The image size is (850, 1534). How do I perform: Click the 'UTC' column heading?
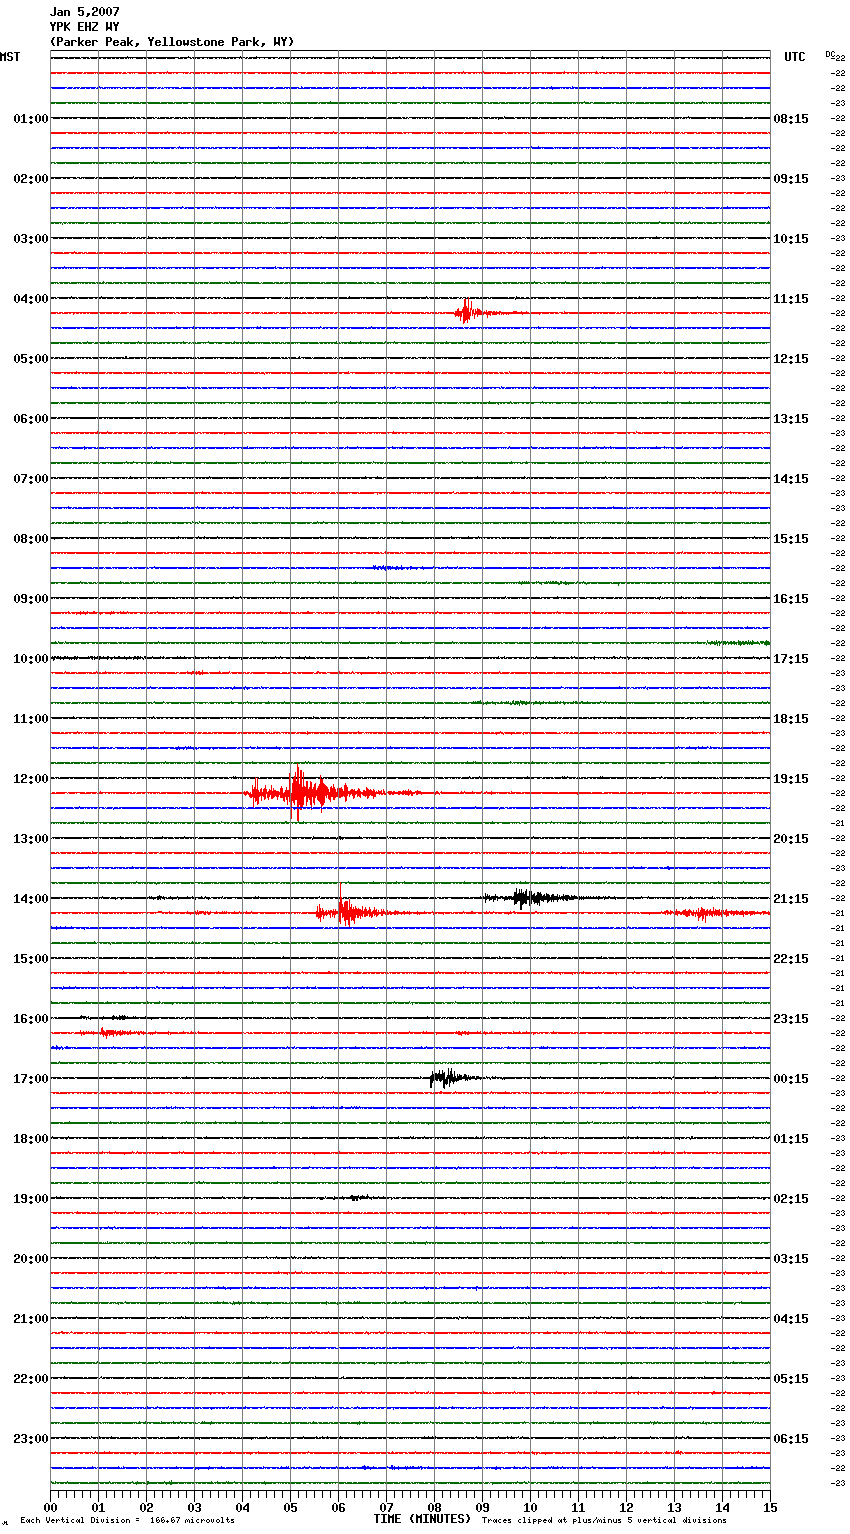(x=795, y=57)
